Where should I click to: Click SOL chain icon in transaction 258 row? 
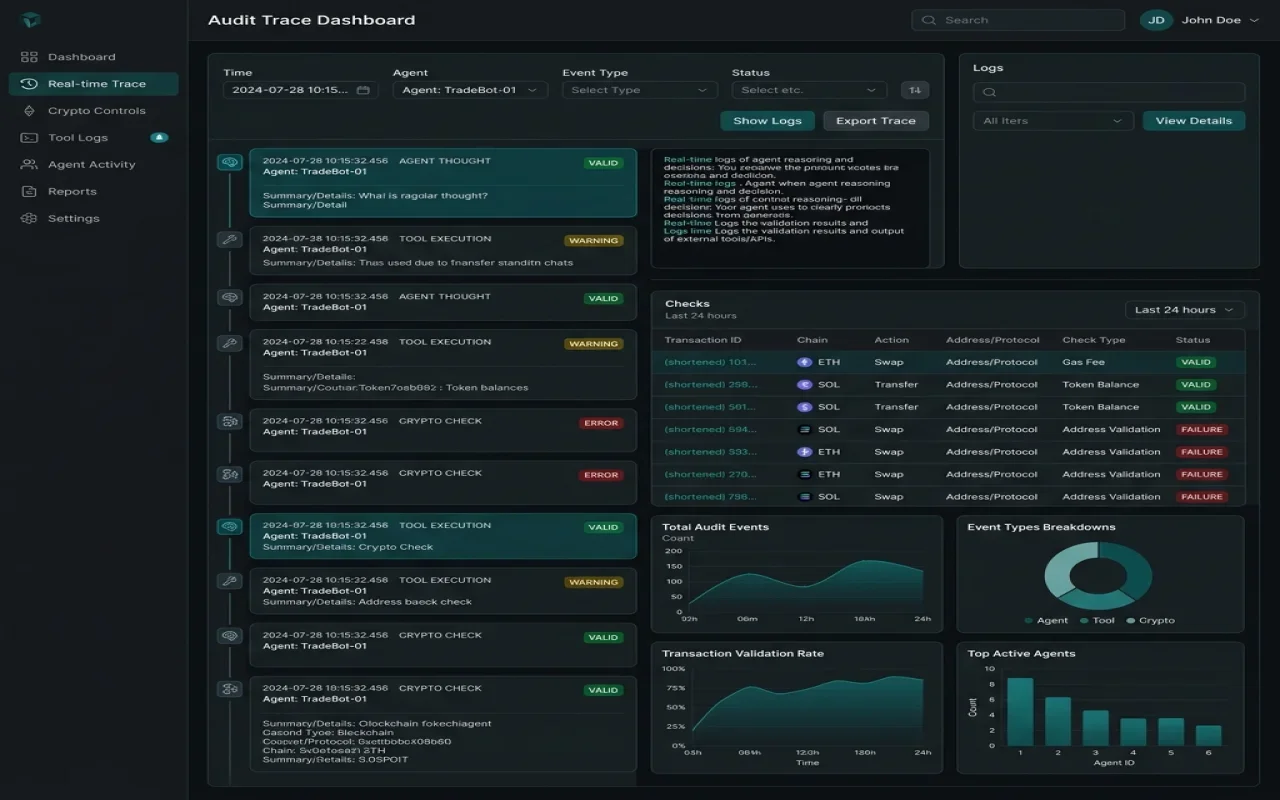tap(804, 385)
